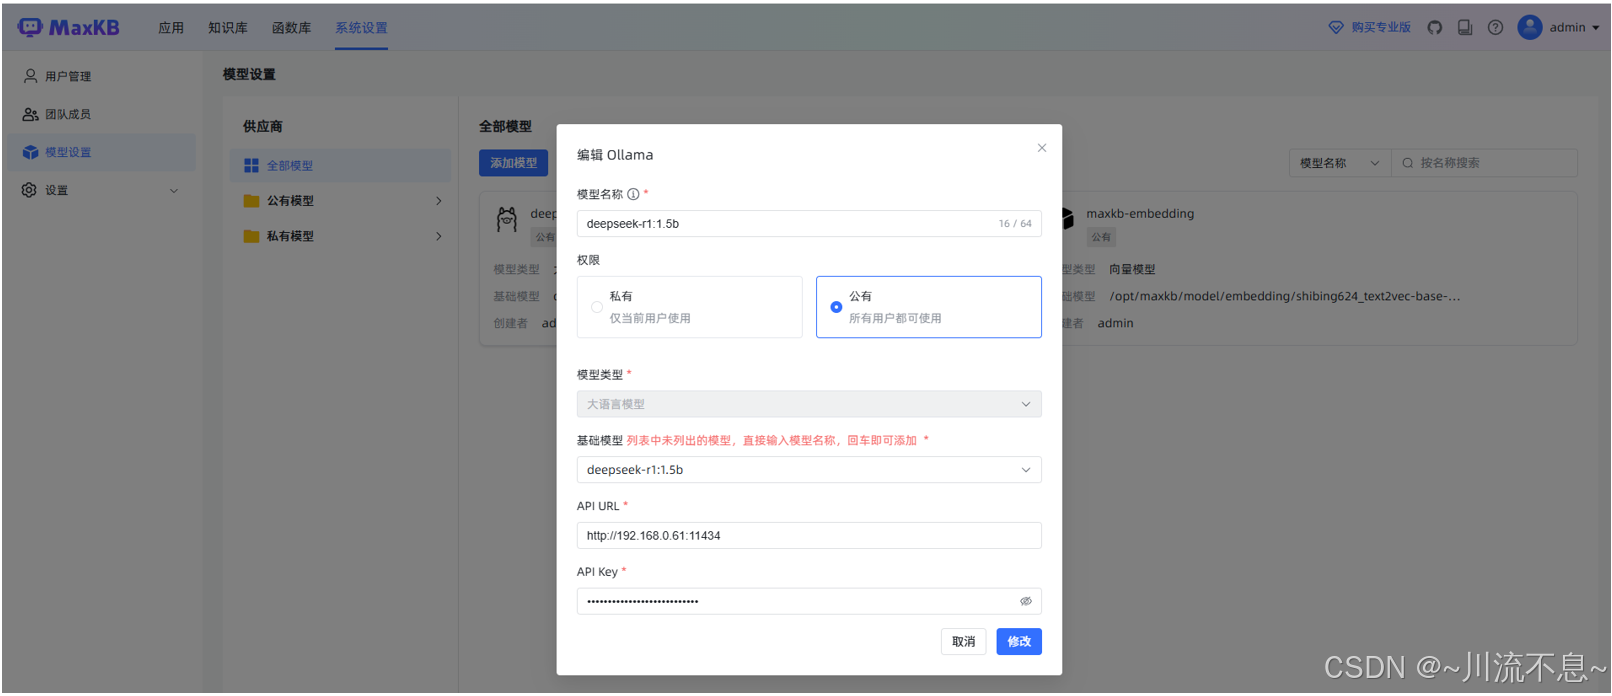
Task: Open 模型设置 in the sidebar
Action: tap(103, 152)
